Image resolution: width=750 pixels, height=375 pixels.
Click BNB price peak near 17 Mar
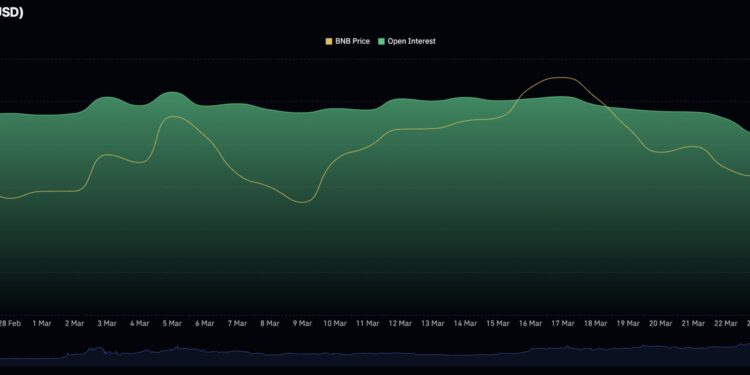point(561,77)
